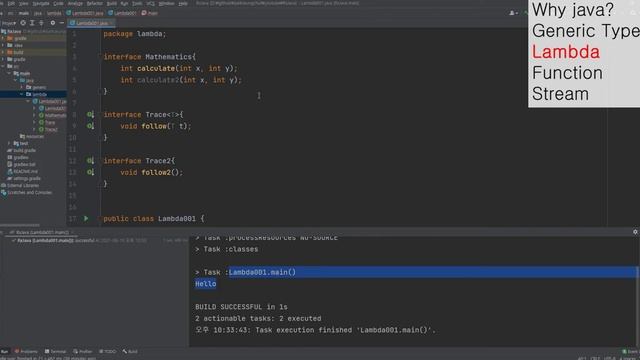Open the Run tool window button
640x360 pixels.
[x=4, y=351]
